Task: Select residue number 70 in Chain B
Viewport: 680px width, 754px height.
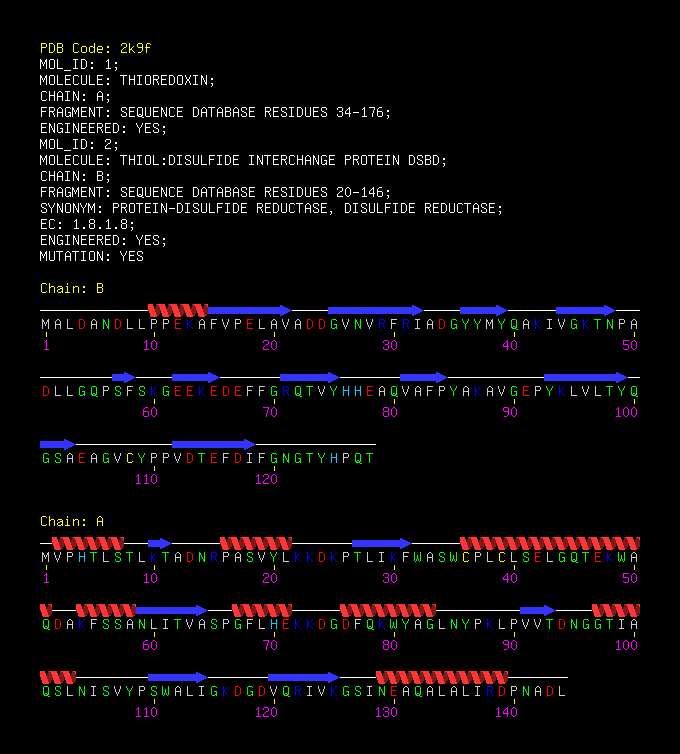Action: point(270,413)
